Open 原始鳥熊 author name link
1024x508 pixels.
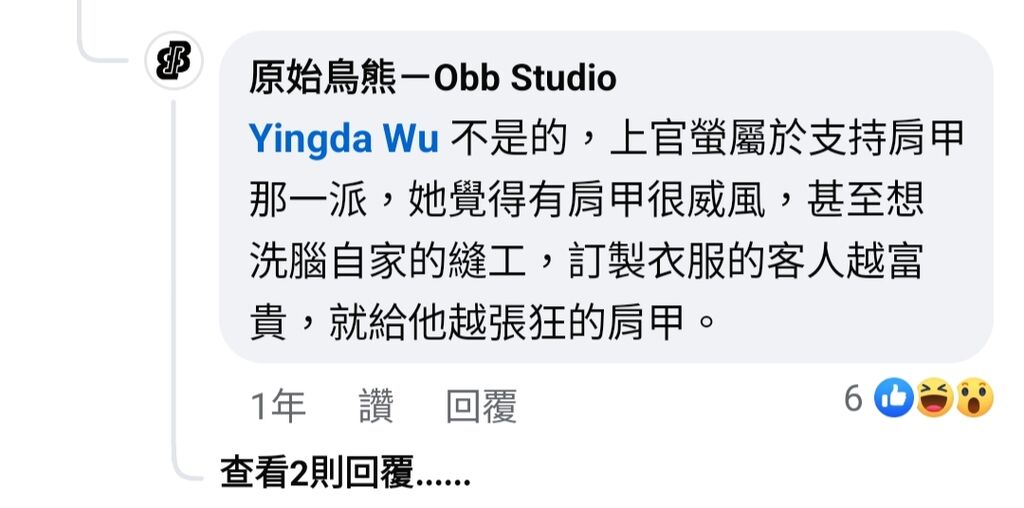(323, 79)
